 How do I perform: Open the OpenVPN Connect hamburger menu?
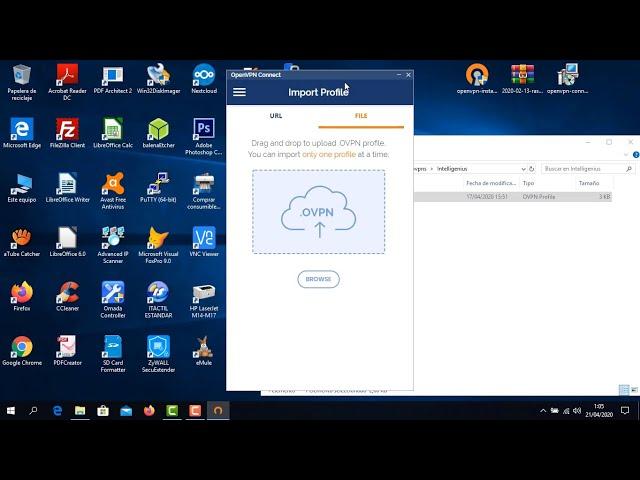coord(239,92)
